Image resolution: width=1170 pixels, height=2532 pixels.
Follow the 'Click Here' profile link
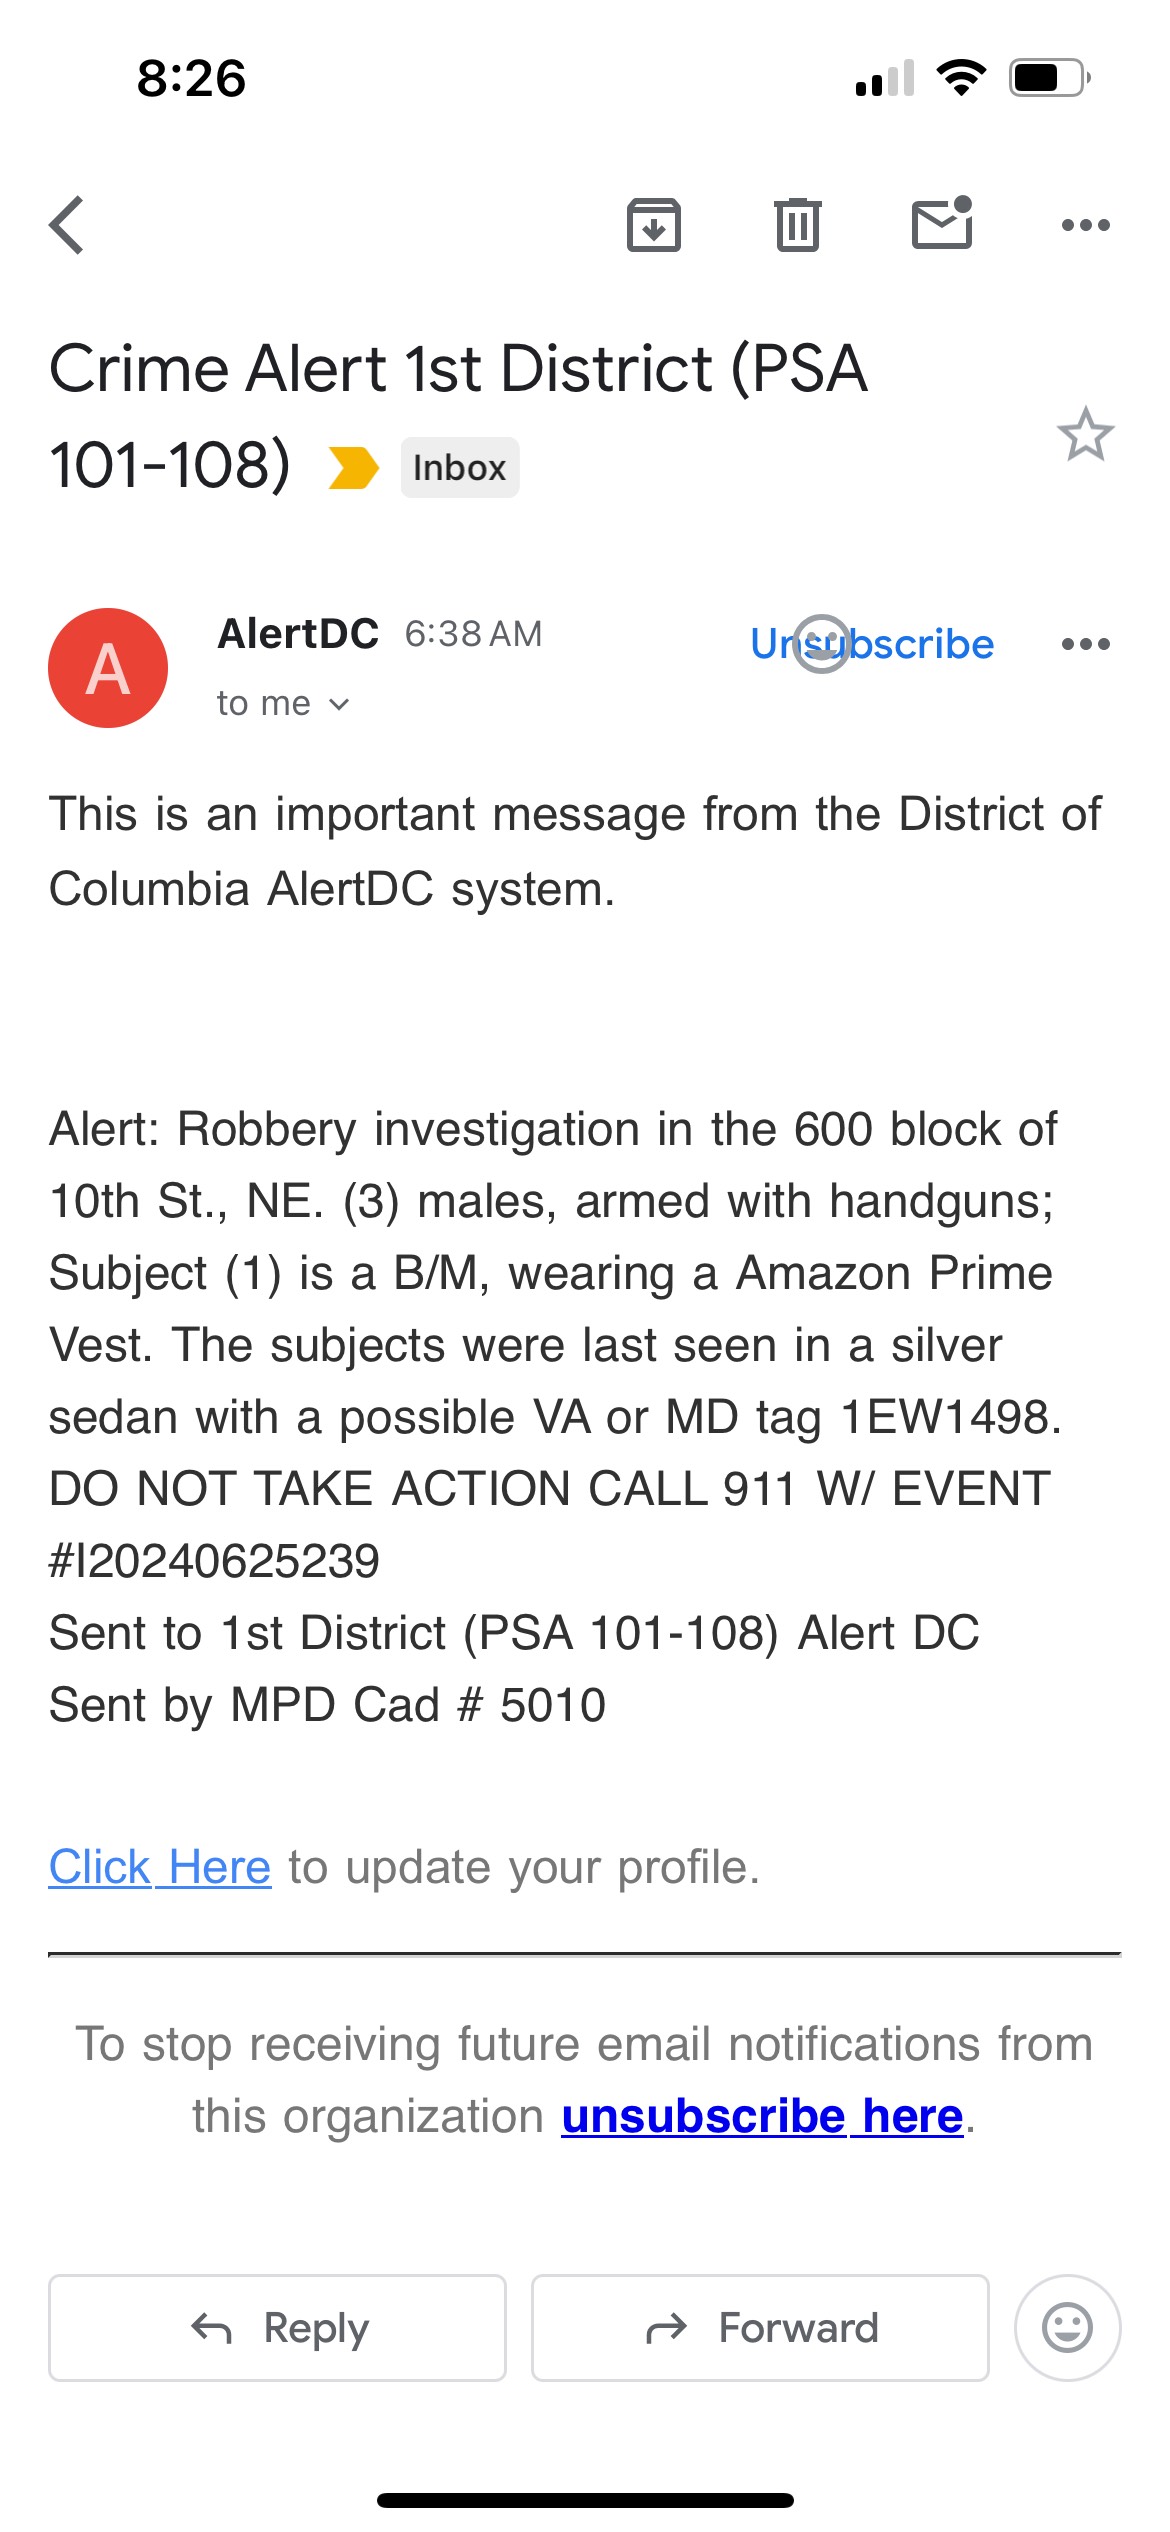click(160, 1867)
